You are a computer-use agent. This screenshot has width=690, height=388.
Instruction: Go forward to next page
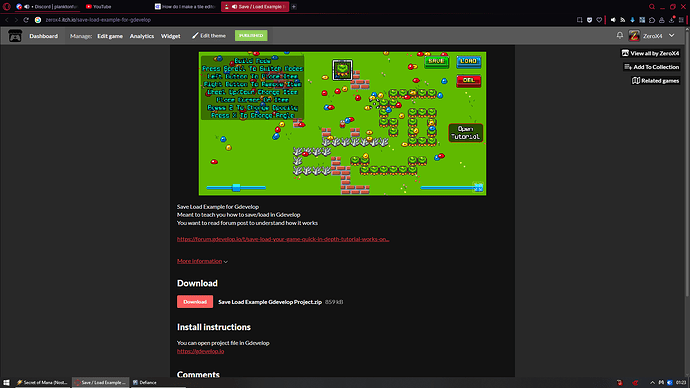[x=16, y=20]
